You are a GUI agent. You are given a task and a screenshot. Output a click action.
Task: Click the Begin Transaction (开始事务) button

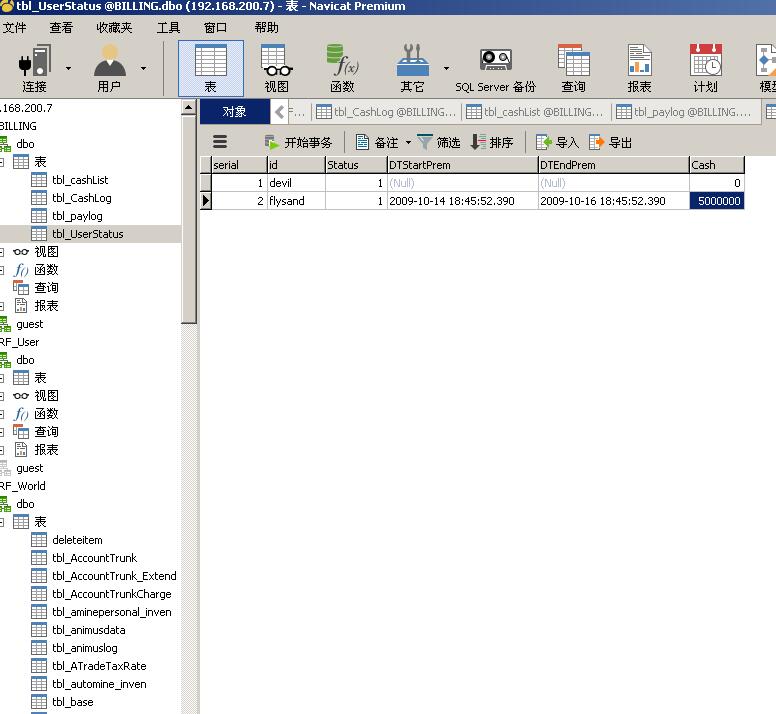pos(298,143)
